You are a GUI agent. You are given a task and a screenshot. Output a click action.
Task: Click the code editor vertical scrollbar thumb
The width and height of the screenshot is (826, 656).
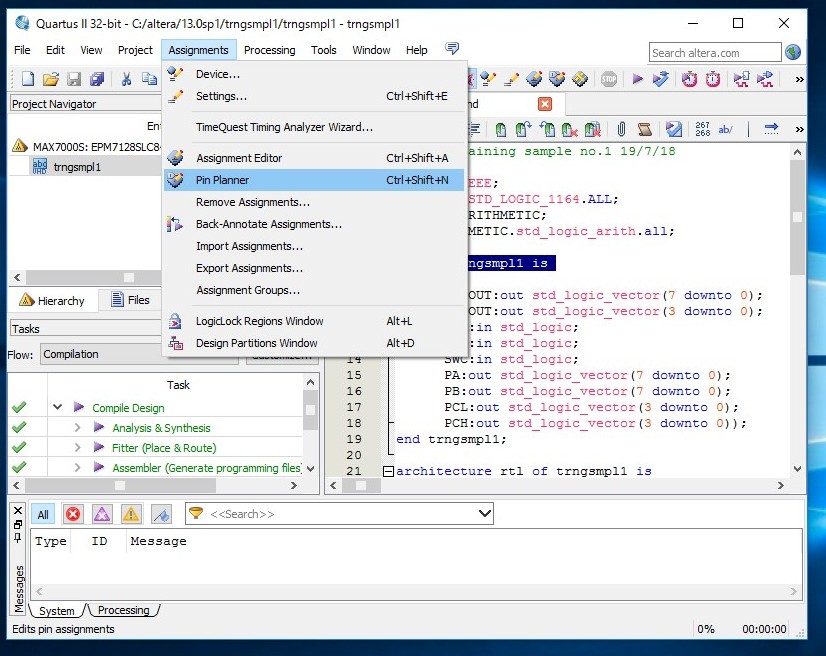(797, 218)
